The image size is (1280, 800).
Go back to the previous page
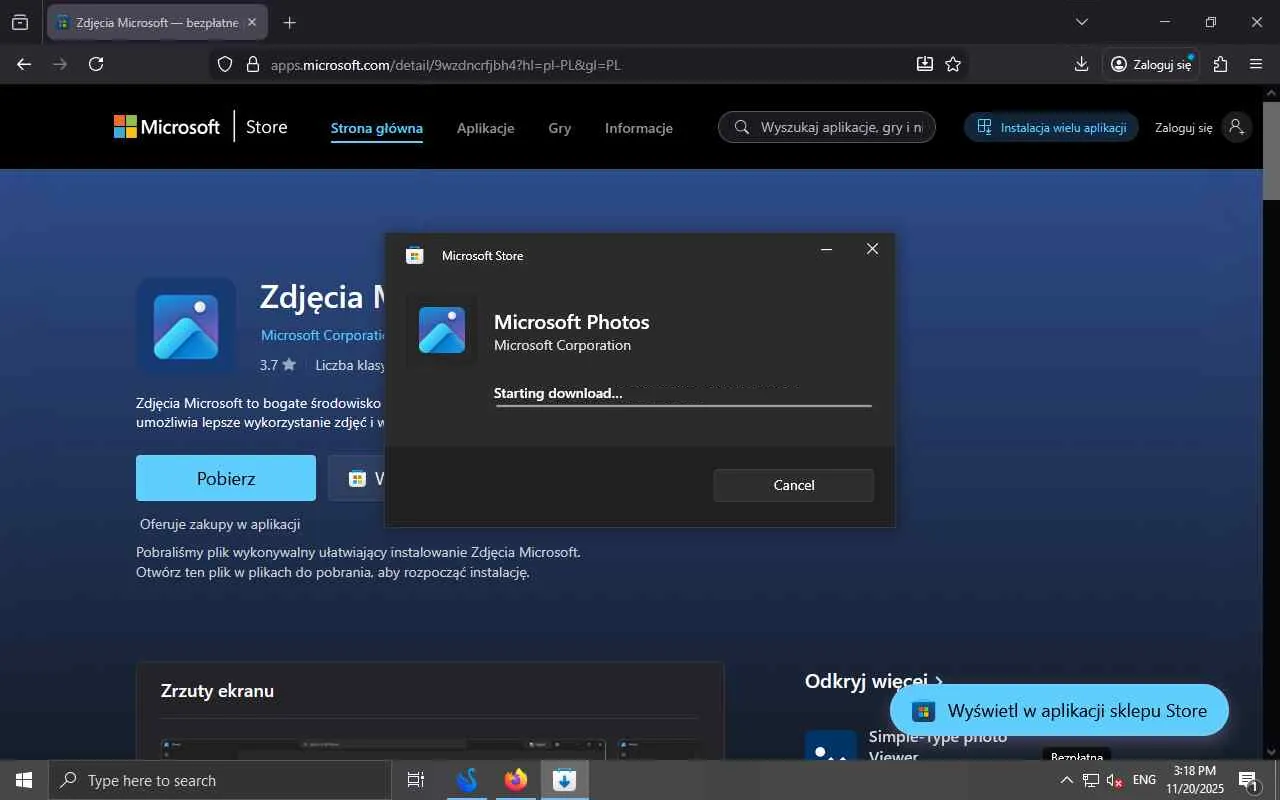(24, 64)
